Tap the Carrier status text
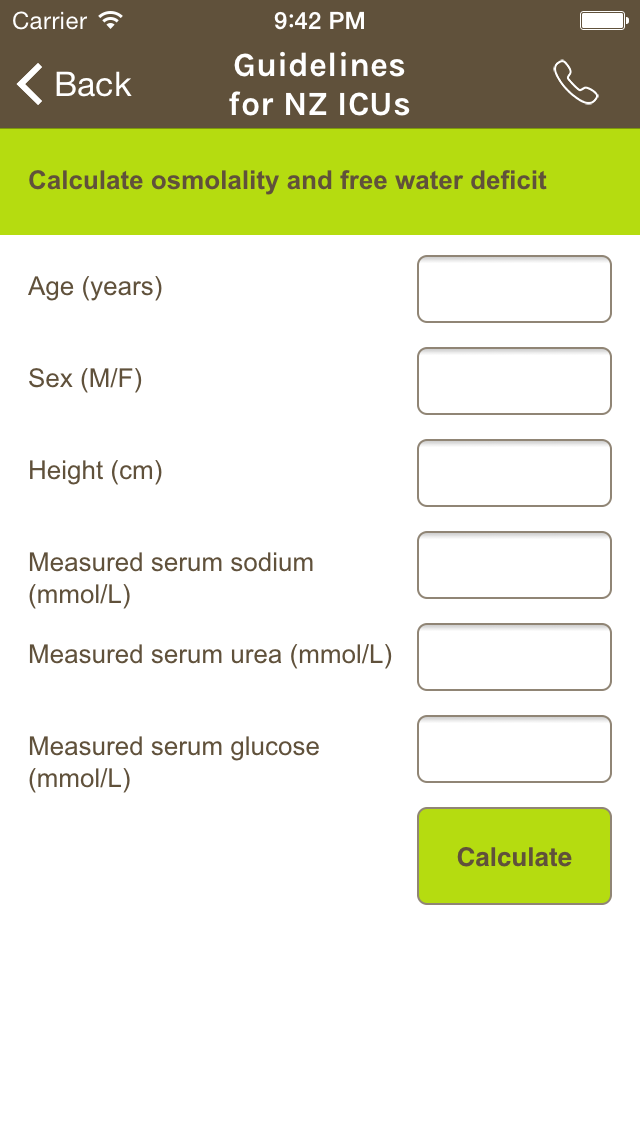Viewport: 640px width, 1136px height. point(50,21)
